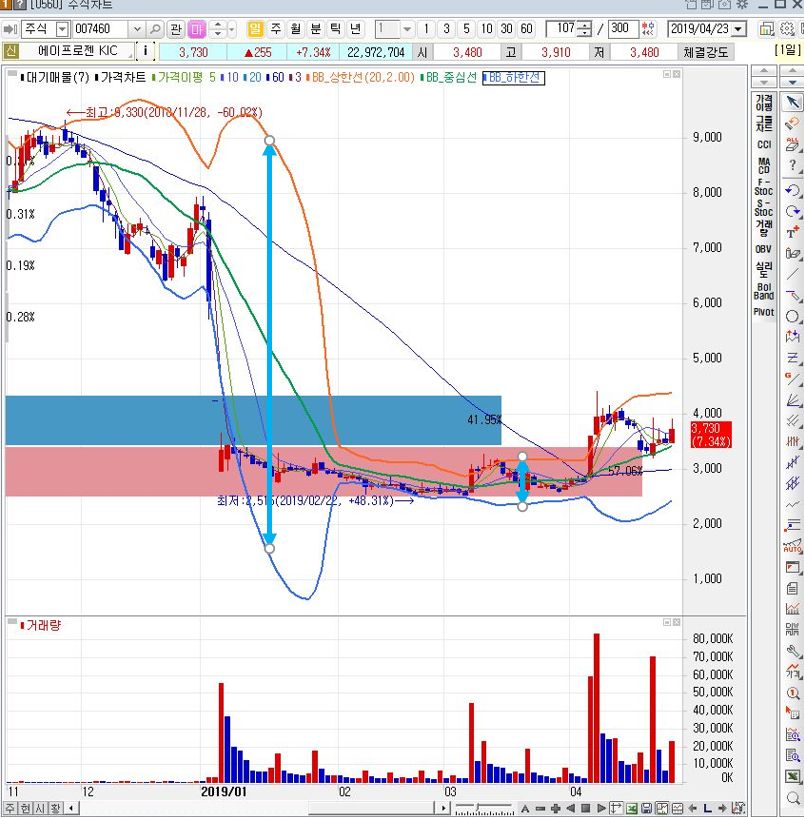Select the 일 (daily) period button

(x=255, y=29)
